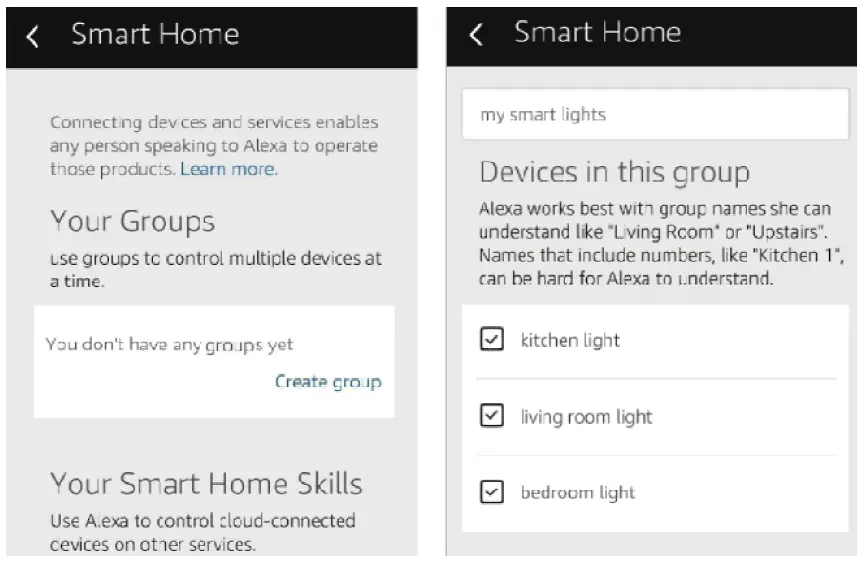Open the Learn more link
Image resolution: width=868 pixels, height=577 pixels.
coord(228,169)
